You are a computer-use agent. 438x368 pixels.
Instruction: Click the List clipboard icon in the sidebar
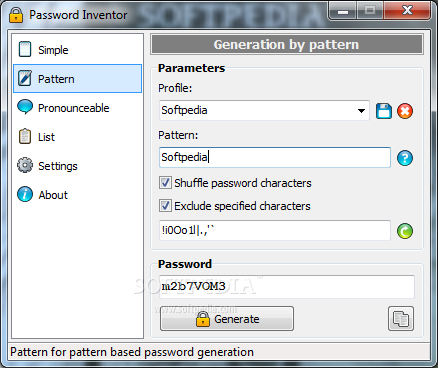(25, 136)
